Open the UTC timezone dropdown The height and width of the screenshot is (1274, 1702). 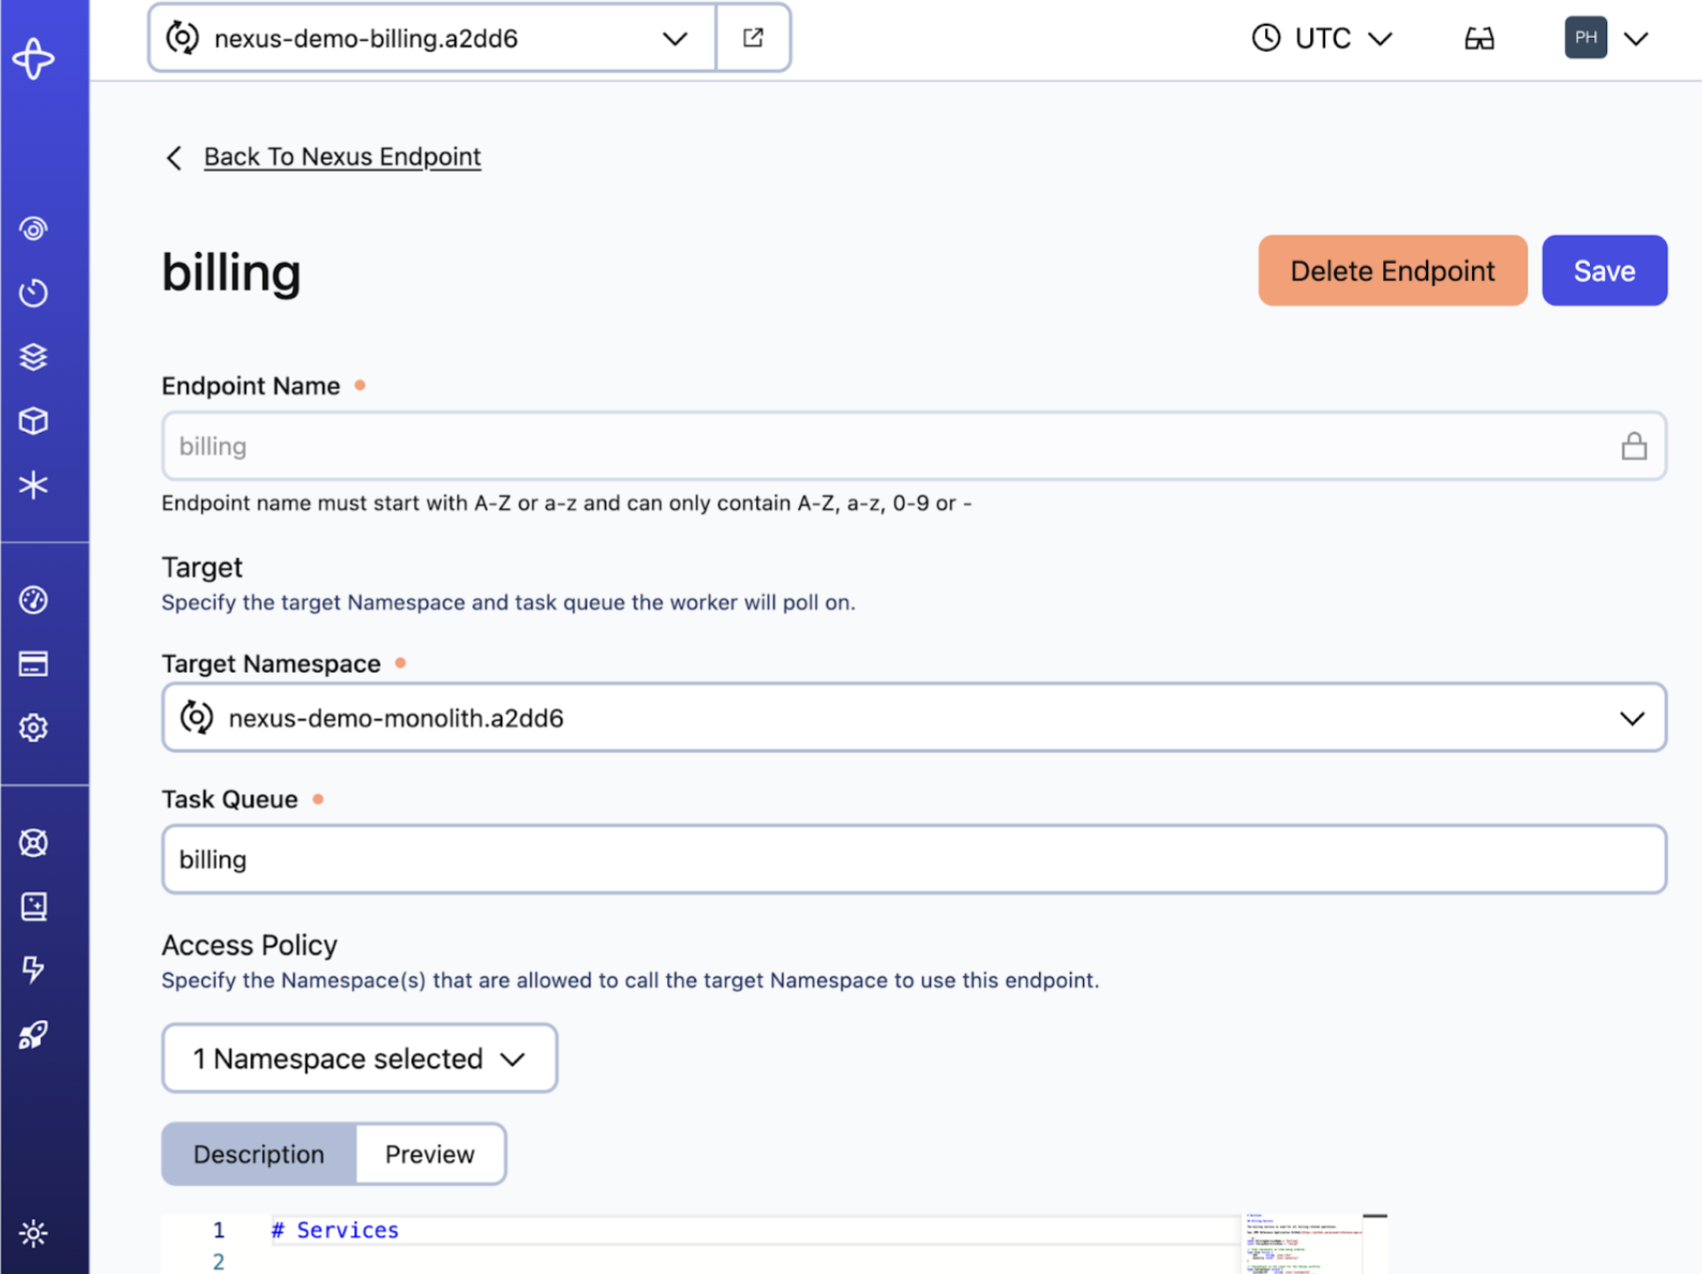[1322, 39]
